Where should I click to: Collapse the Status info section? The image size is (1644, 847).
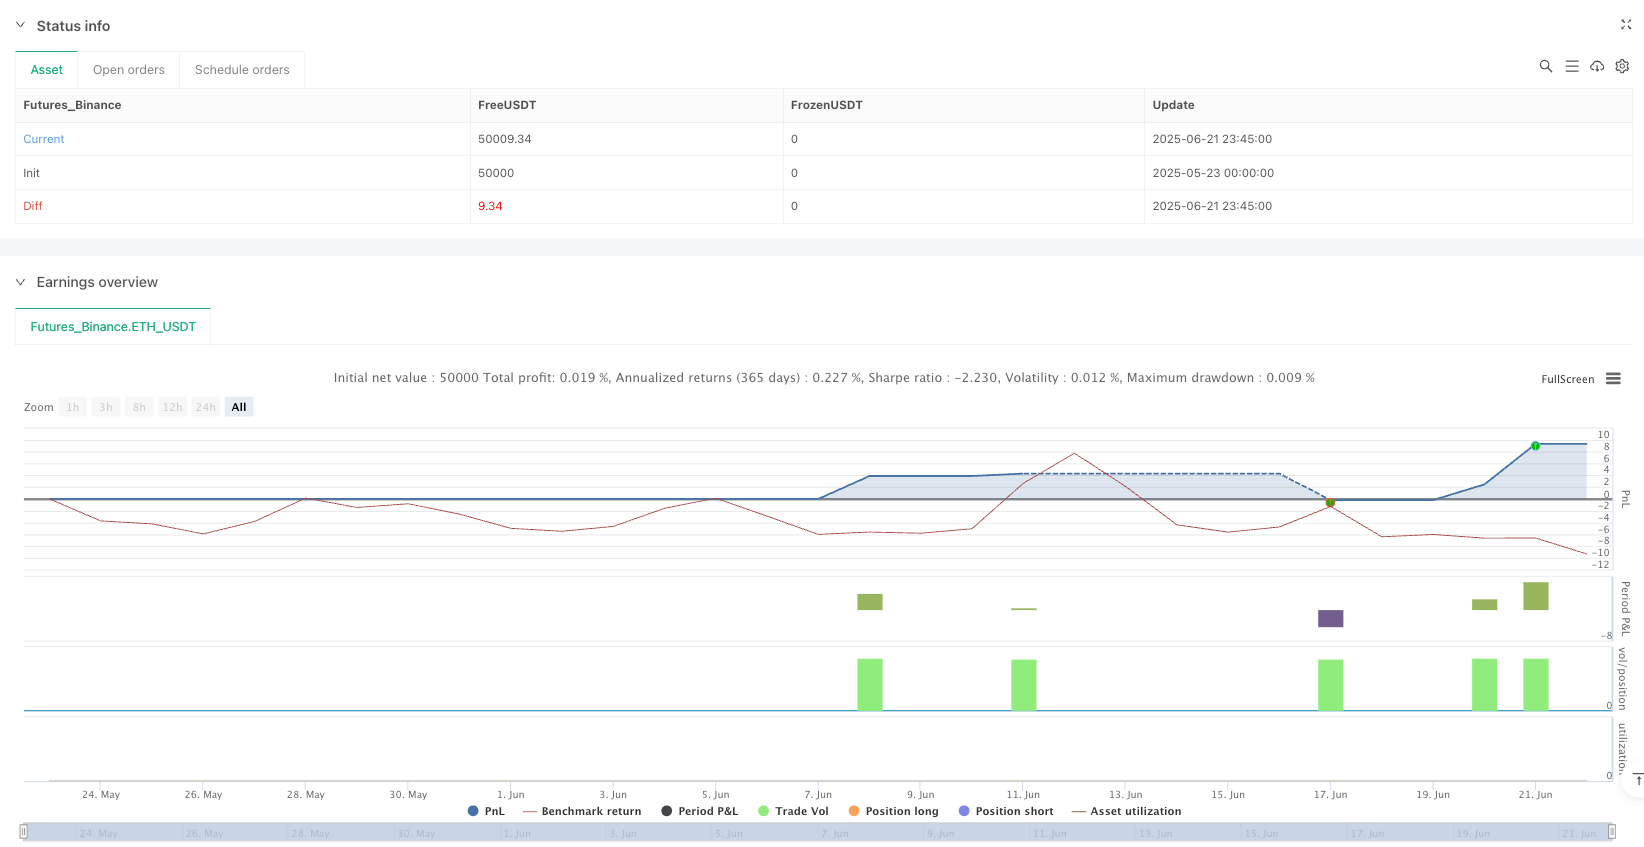click(x=20, y=25)
